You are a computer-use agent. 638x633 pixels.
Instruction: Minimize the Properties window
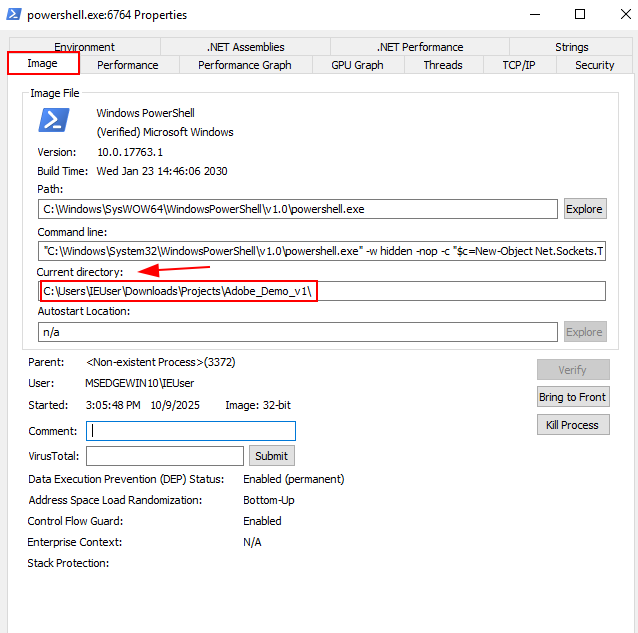(x=535, y=14)
